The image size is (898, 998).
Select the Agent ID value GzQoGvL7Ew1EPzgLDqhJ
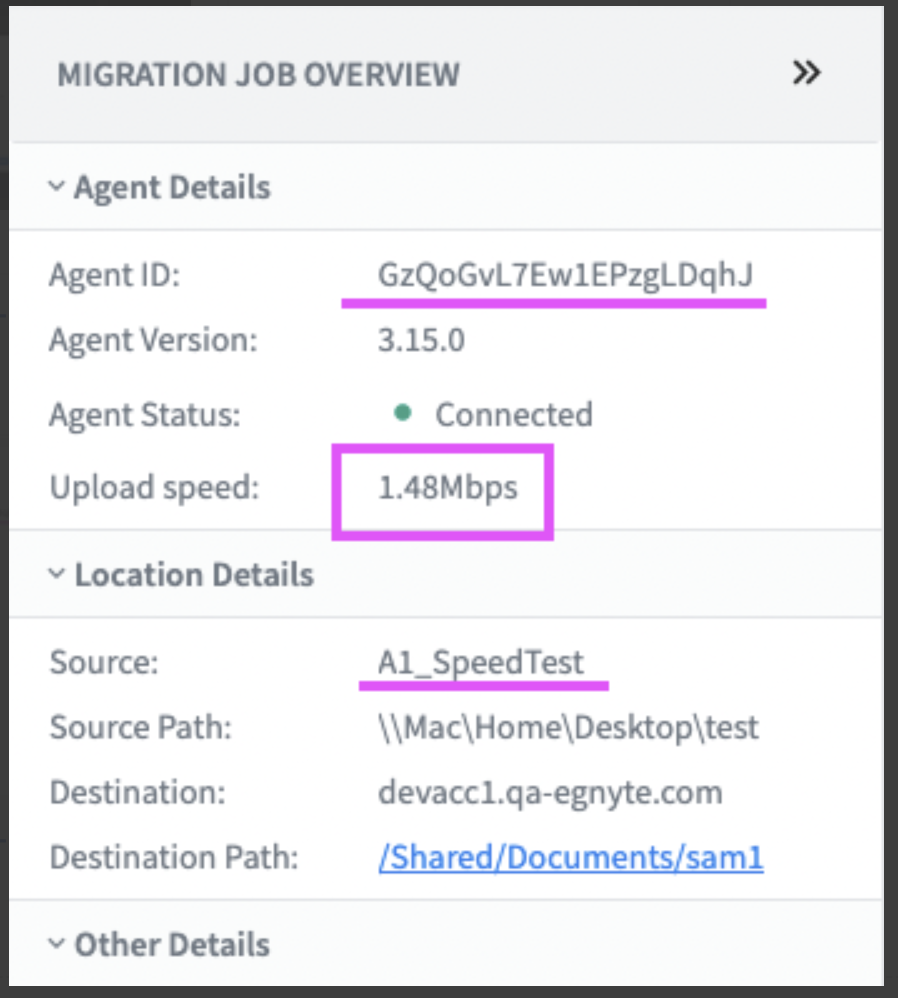(565, 275)
